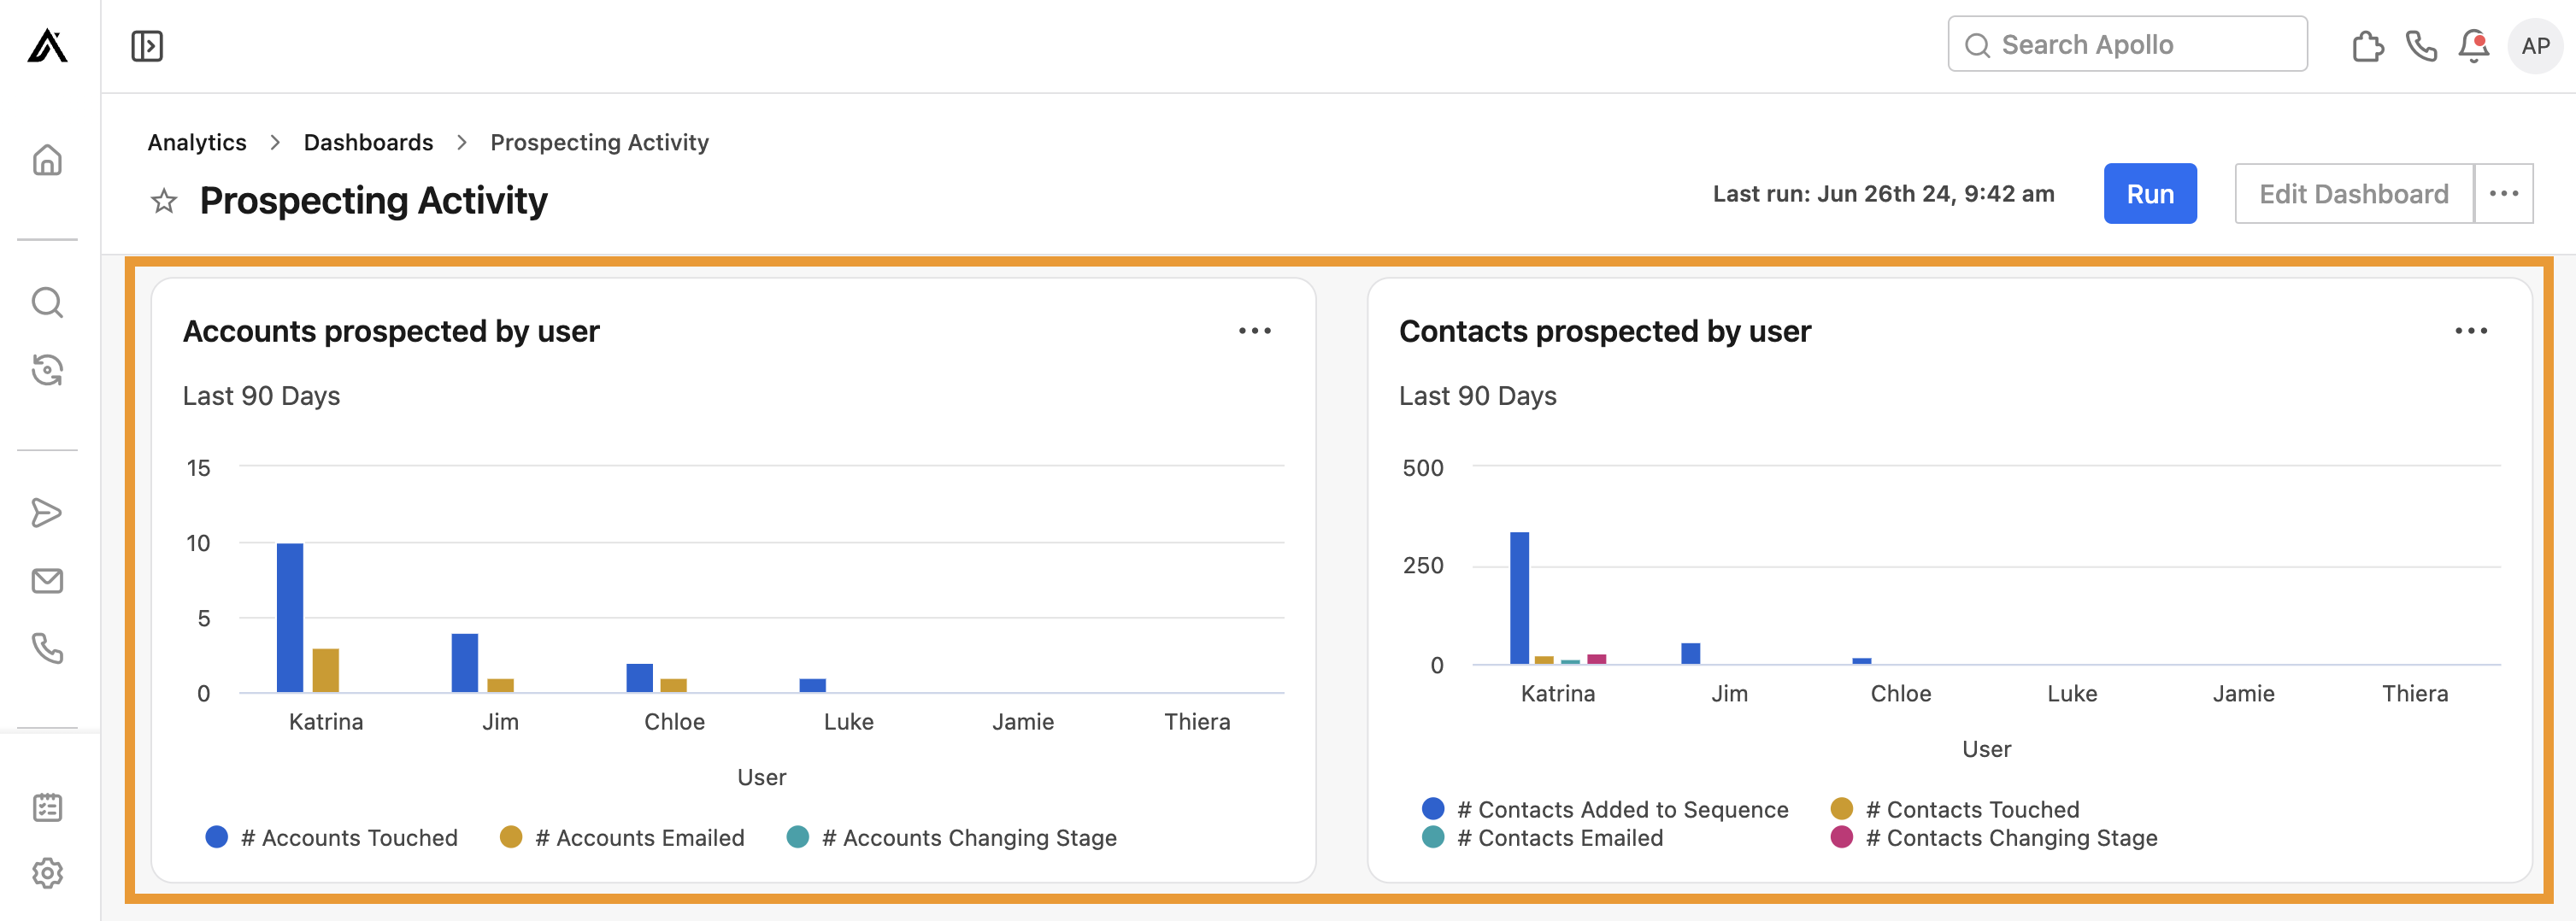Toggle # Contacts Changing Stage legend entry
Screen dimensions: 2576x921
[x=1994, y=838]
